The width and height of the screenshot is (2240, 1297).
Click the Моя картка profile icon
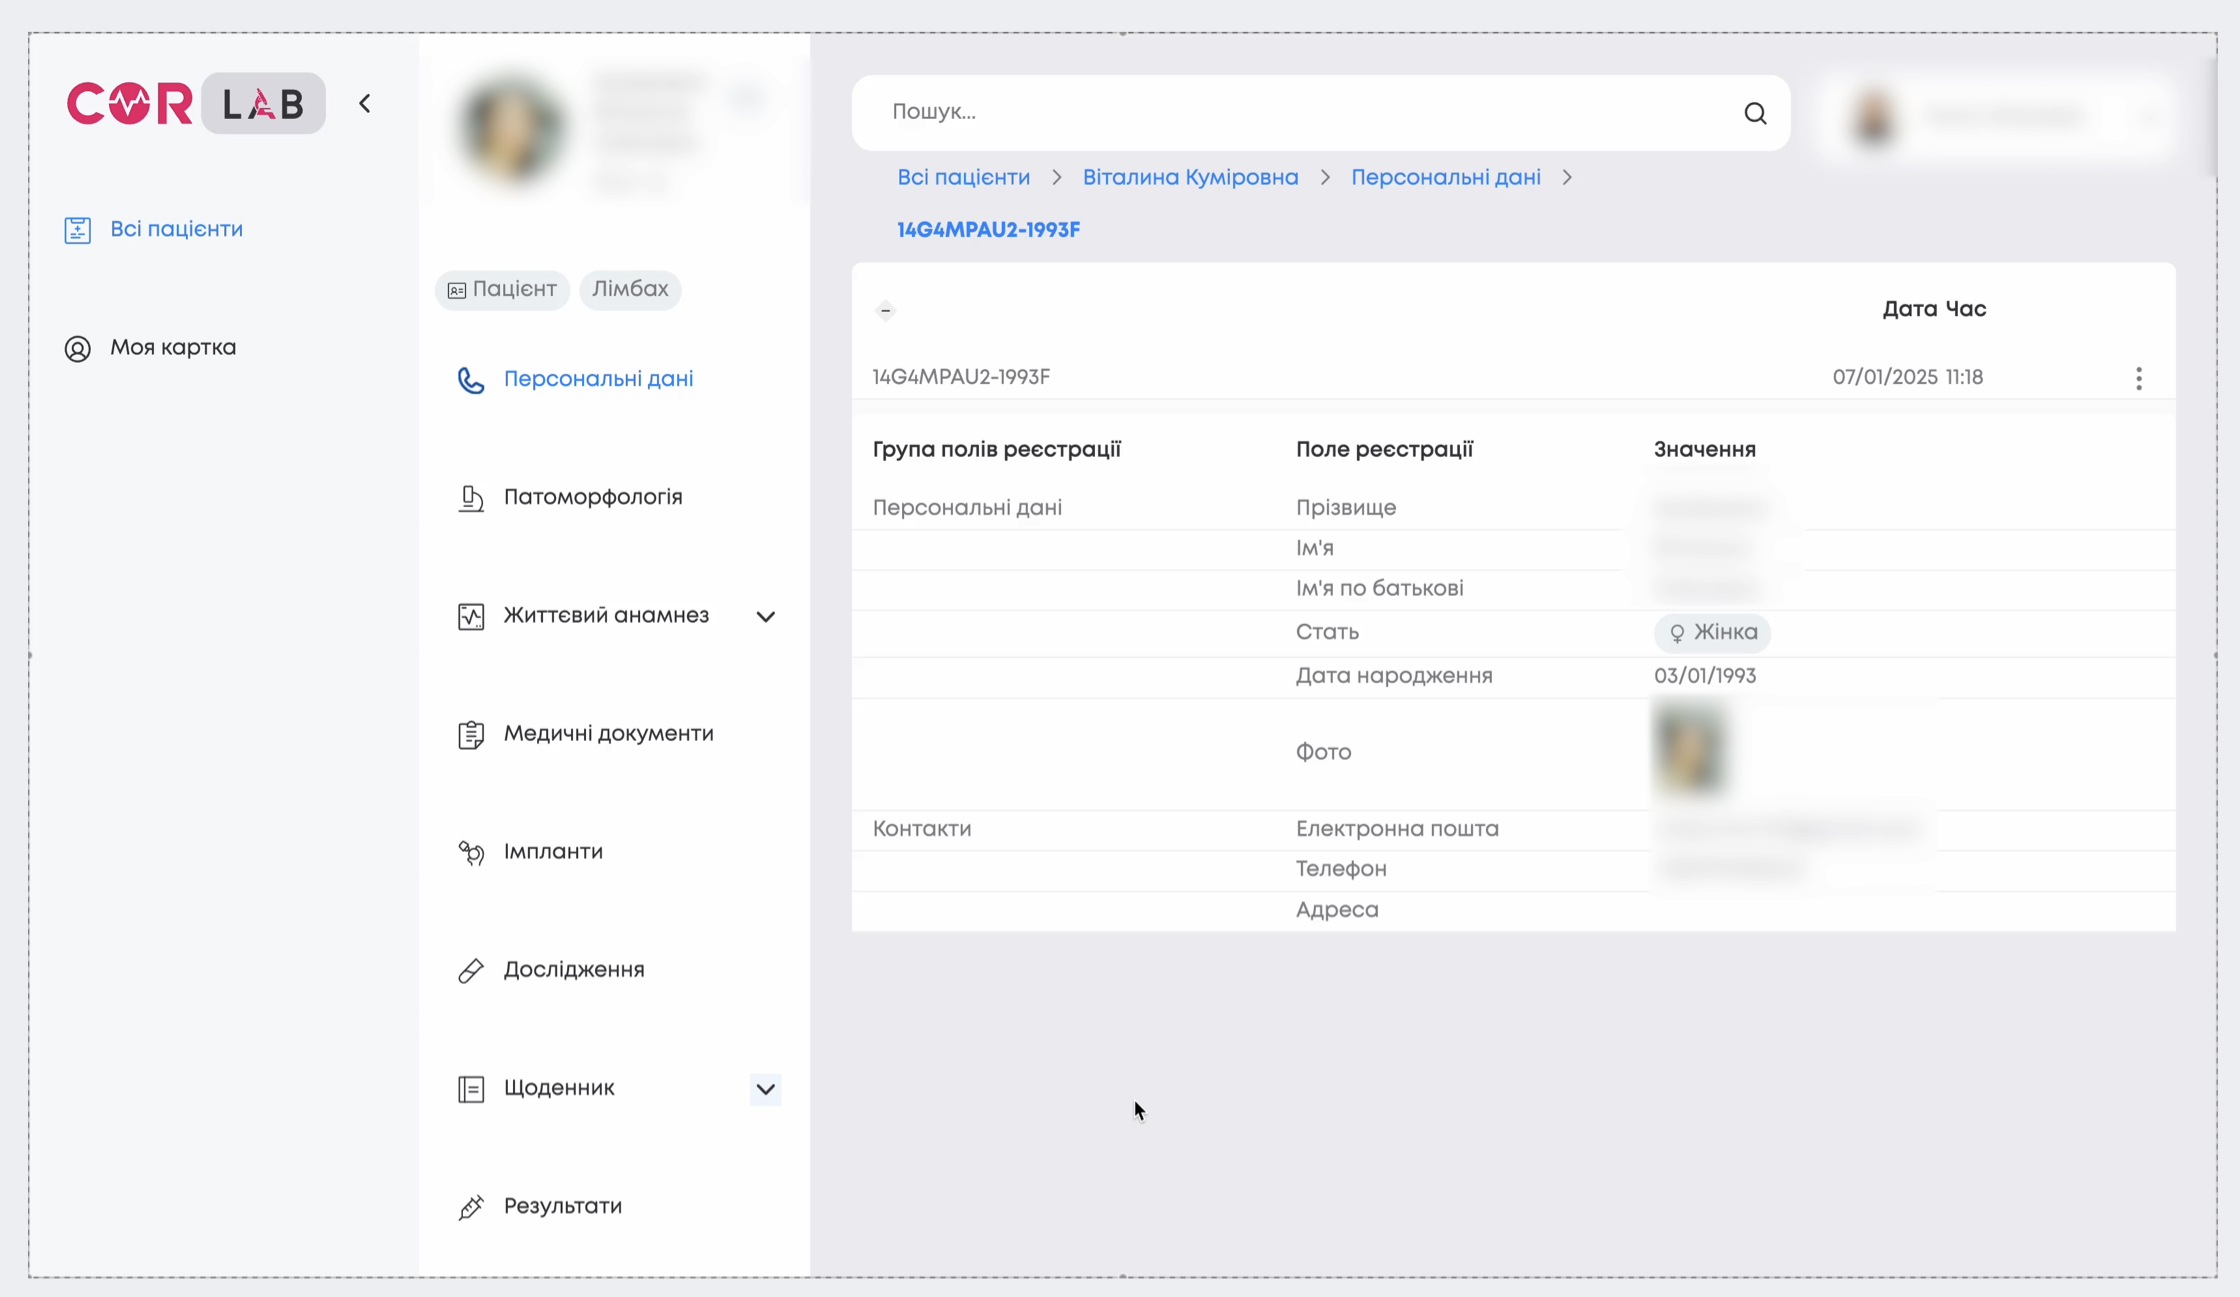(x=78, y=348)
